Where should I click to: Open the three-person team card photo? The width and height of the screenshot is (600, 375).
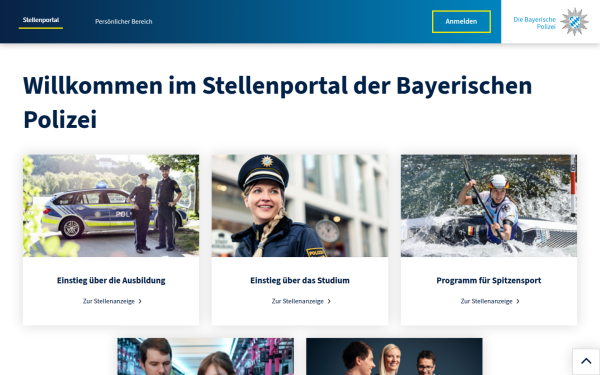click(394, 356)
